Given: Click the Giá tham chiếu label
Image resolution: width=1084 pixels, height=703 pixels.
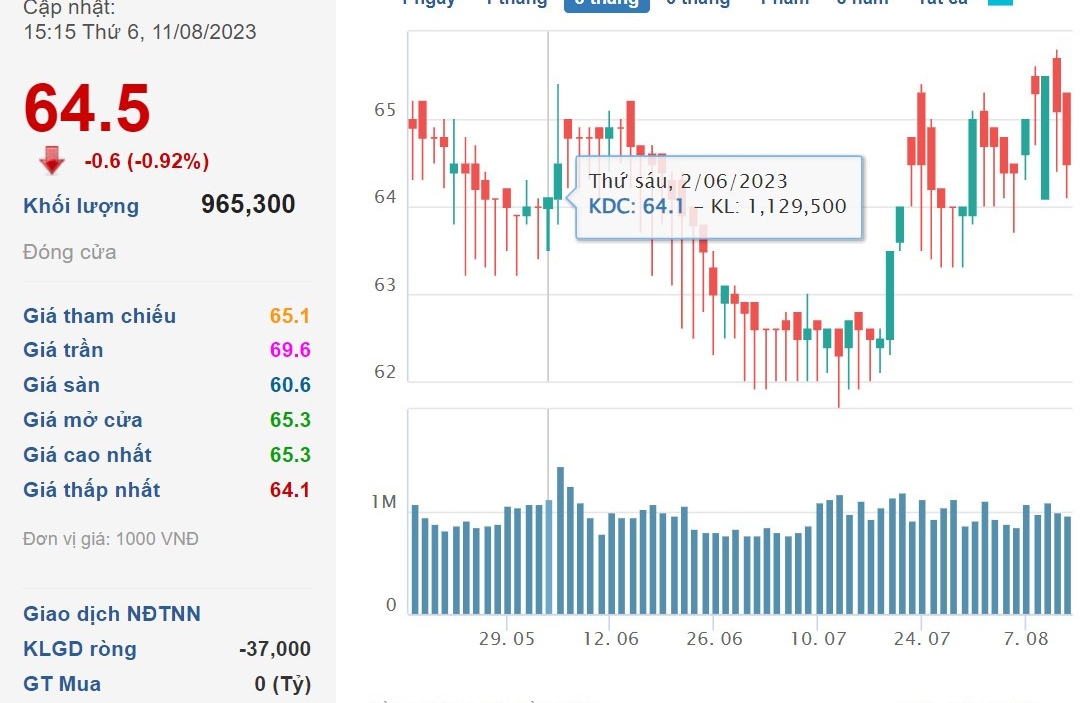Looking at the screenshot, I should pyautogui.click(x=99, y=316).
